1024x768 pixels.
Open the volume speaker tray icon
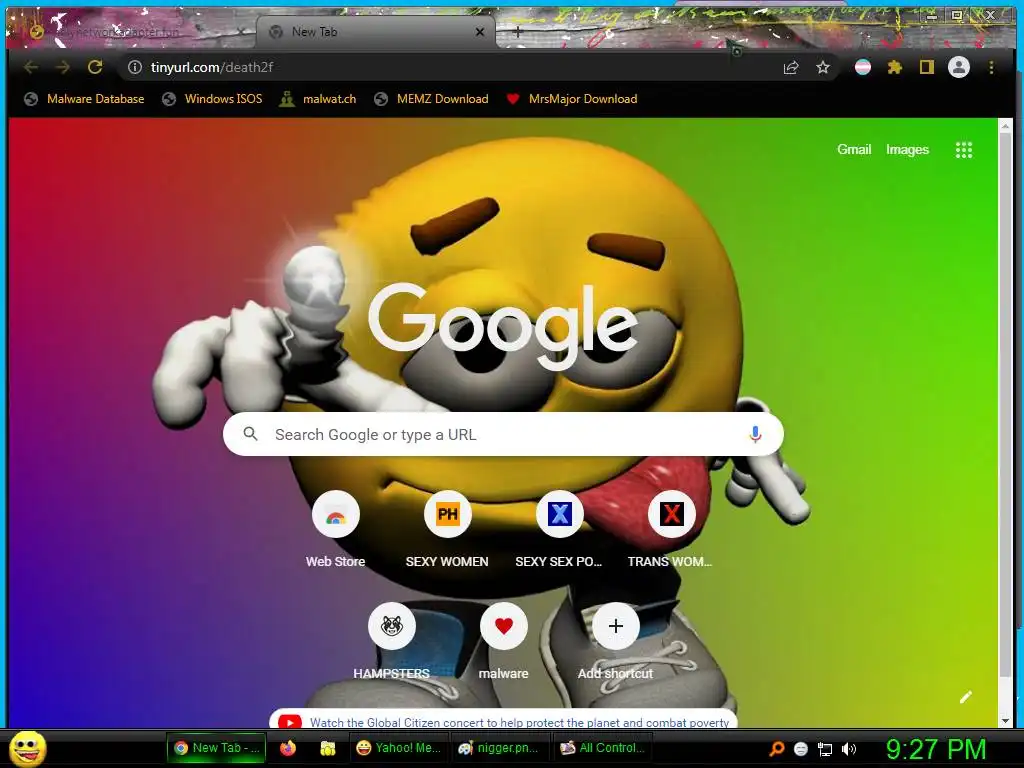pyautogui.click(x=849, y=749)
